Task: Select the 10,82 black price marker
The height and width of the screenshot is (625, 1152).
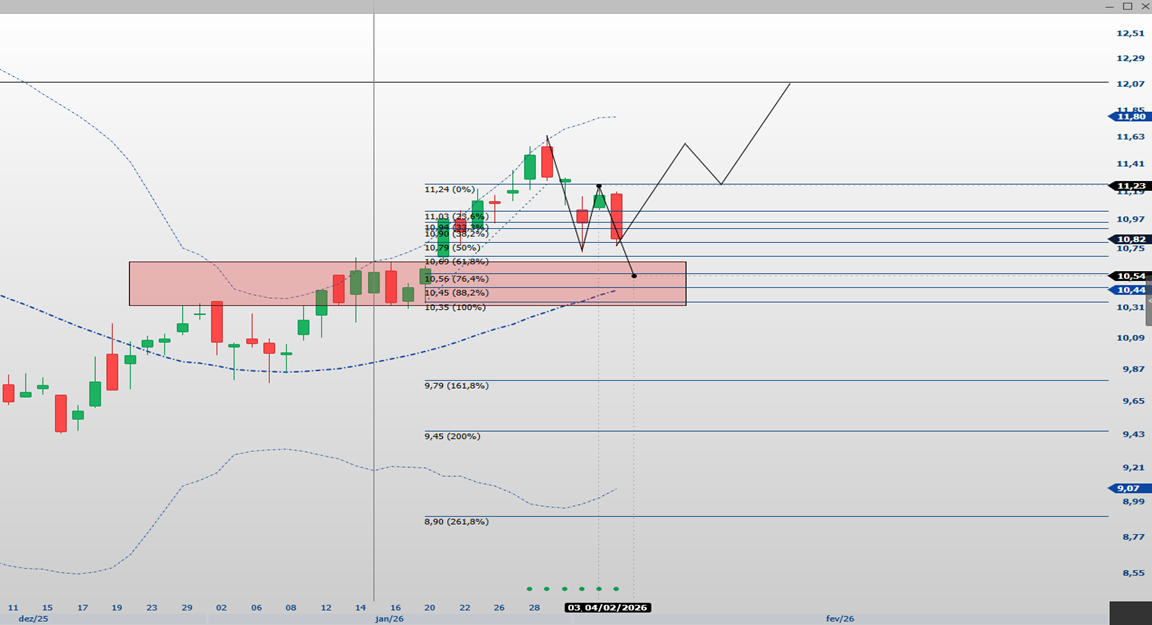Action: (x=1130, y=240)
